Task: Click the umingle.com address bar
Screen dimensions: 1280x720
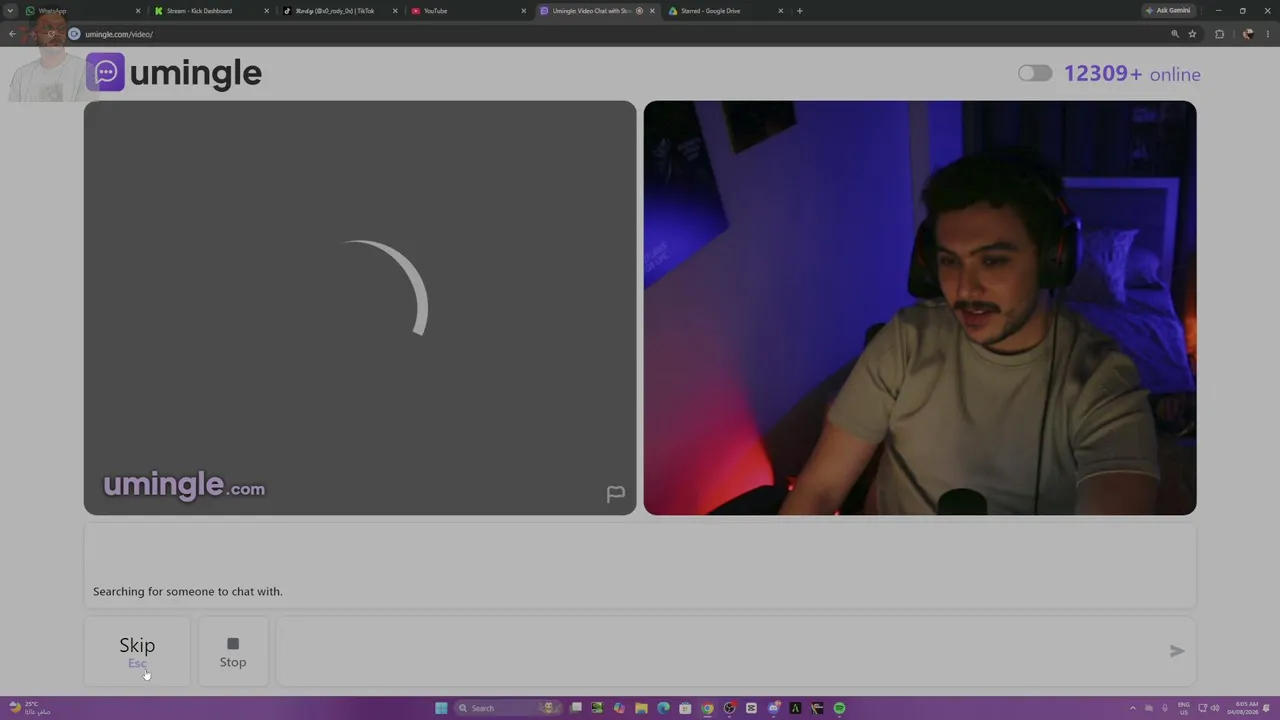Action: (620, 34)
